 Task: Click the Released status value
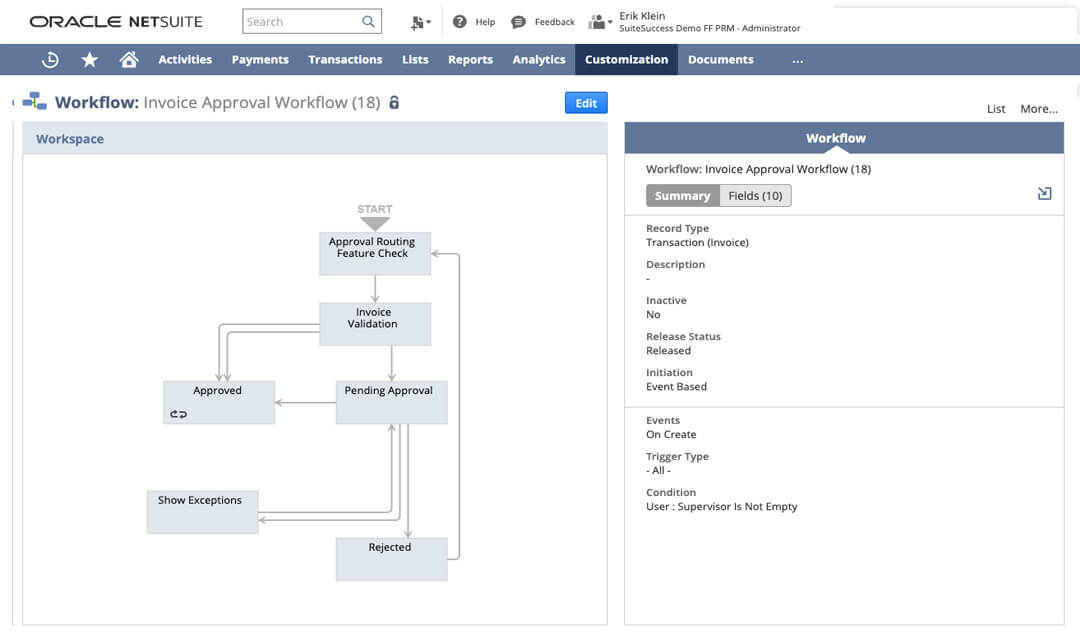pos(668,351)
